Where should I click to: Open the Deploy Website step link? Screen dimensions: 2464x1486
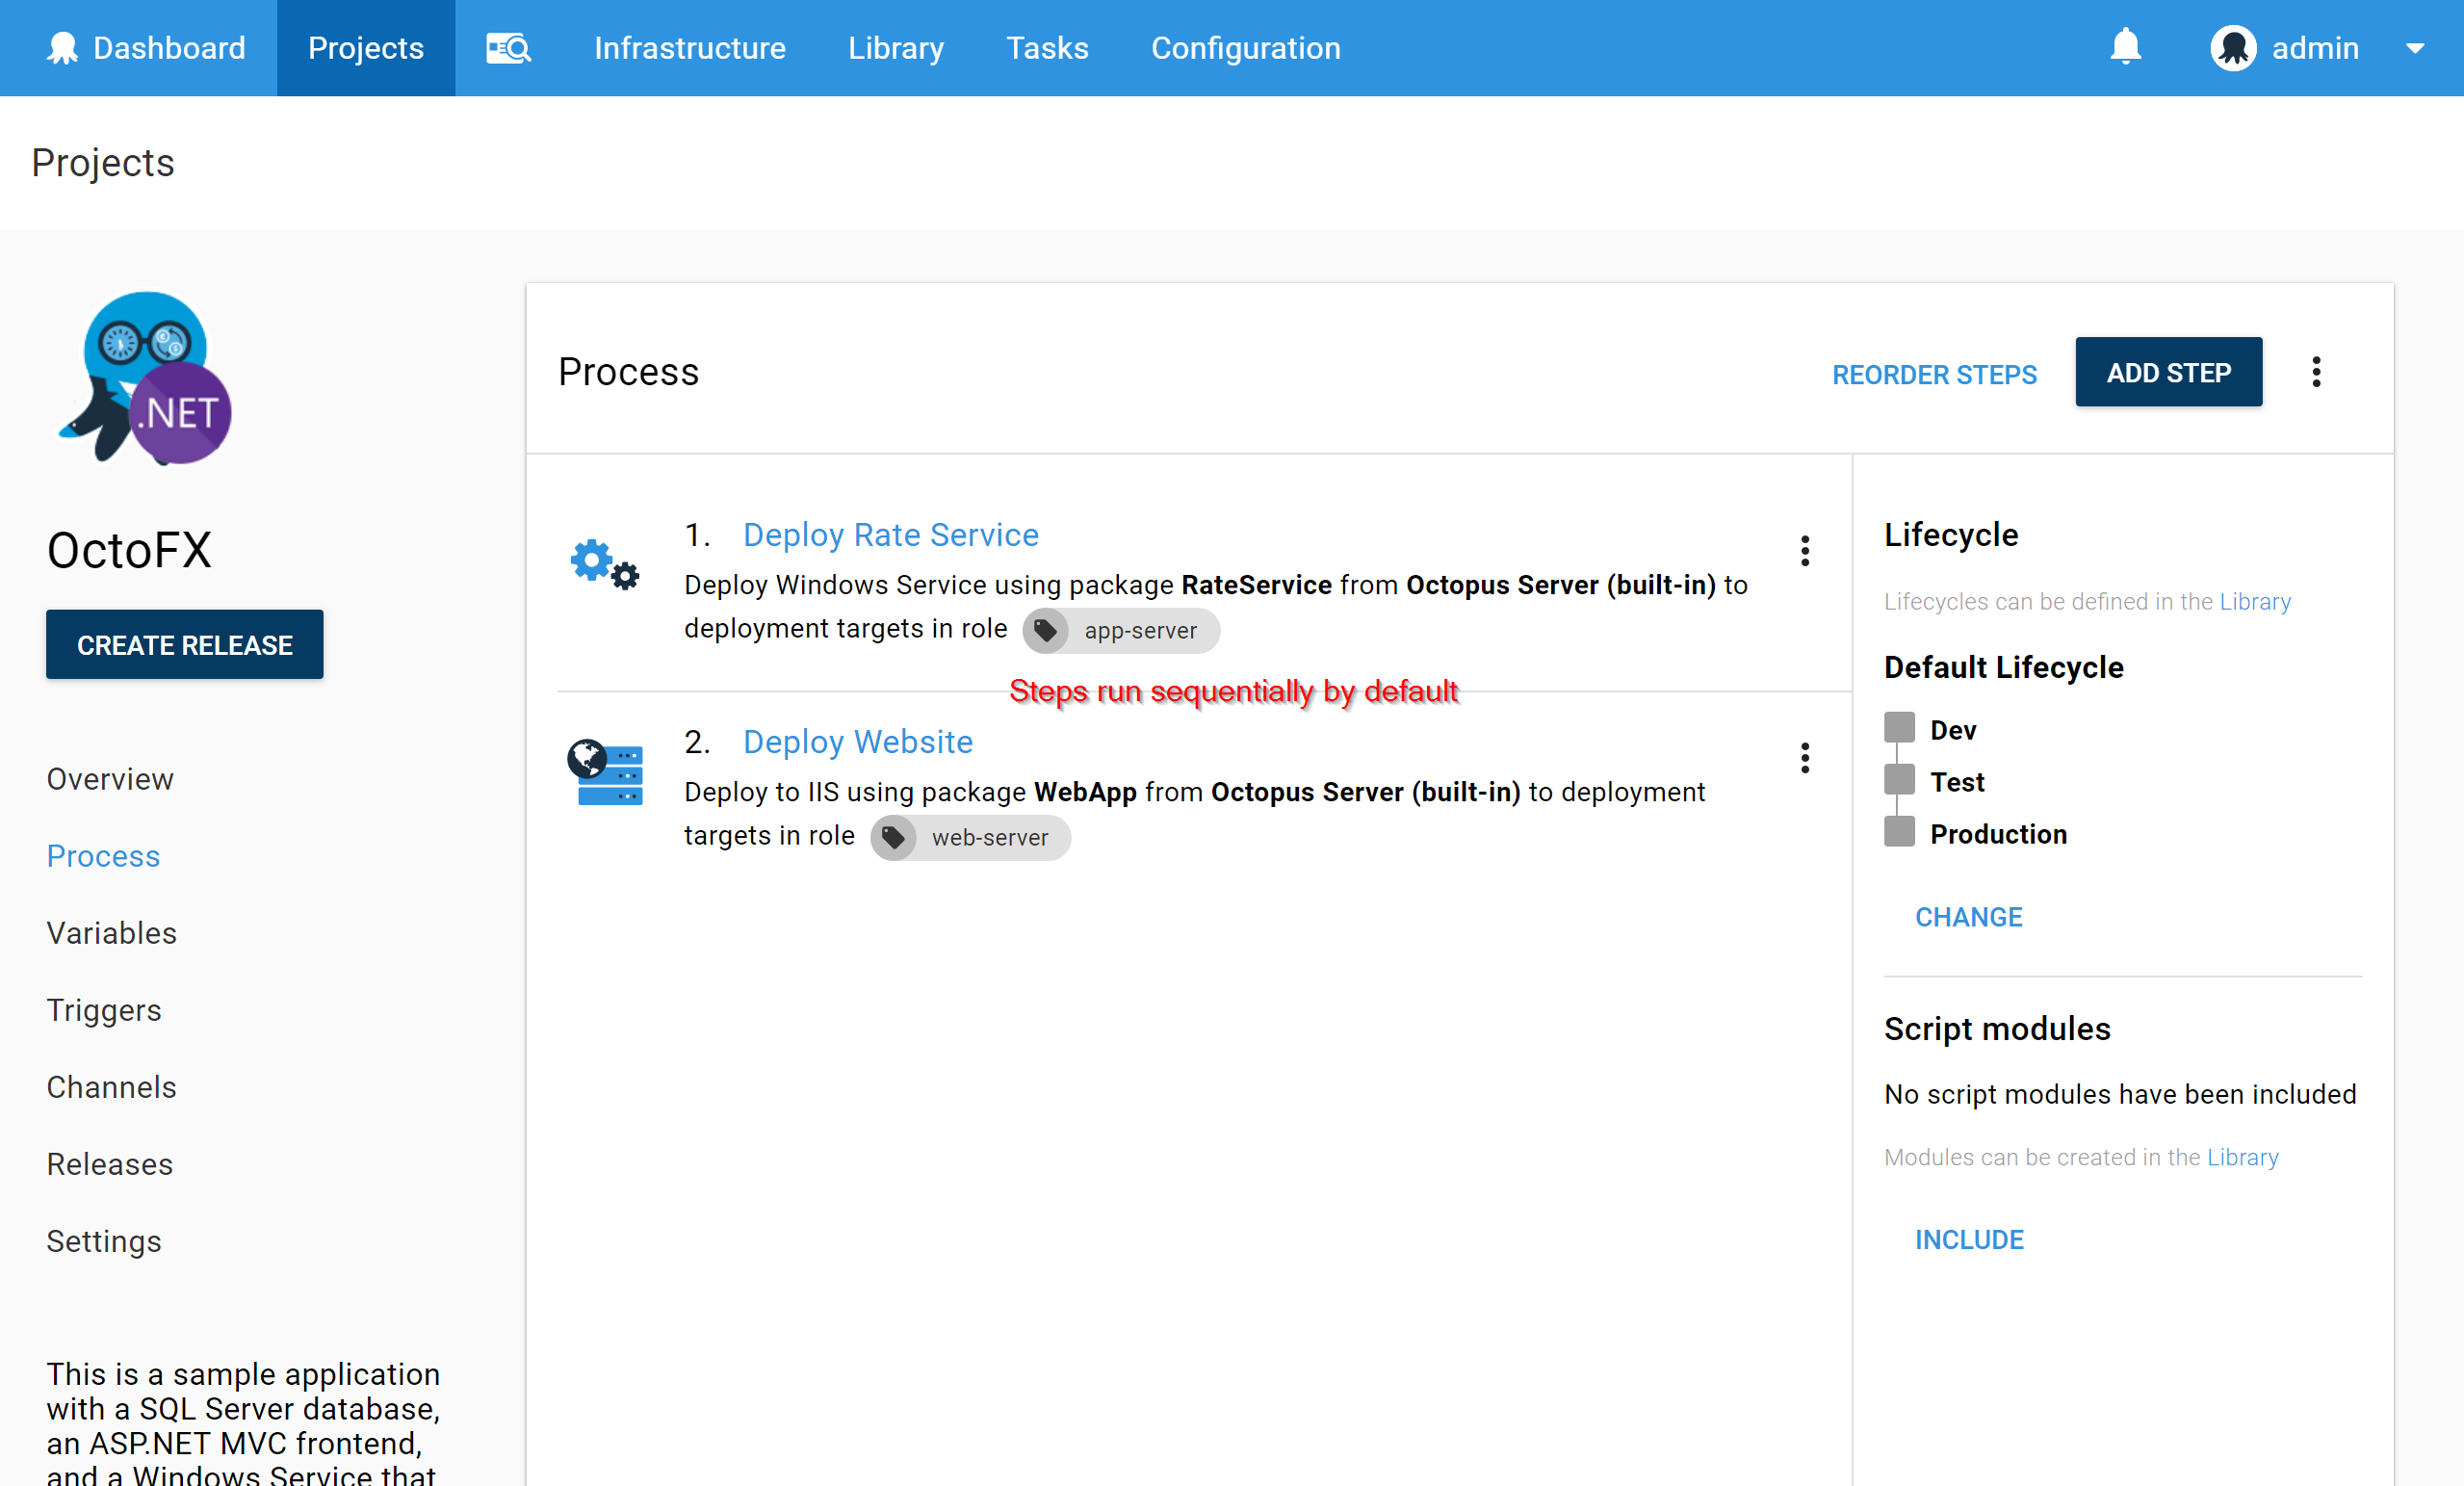coord(858,742)
